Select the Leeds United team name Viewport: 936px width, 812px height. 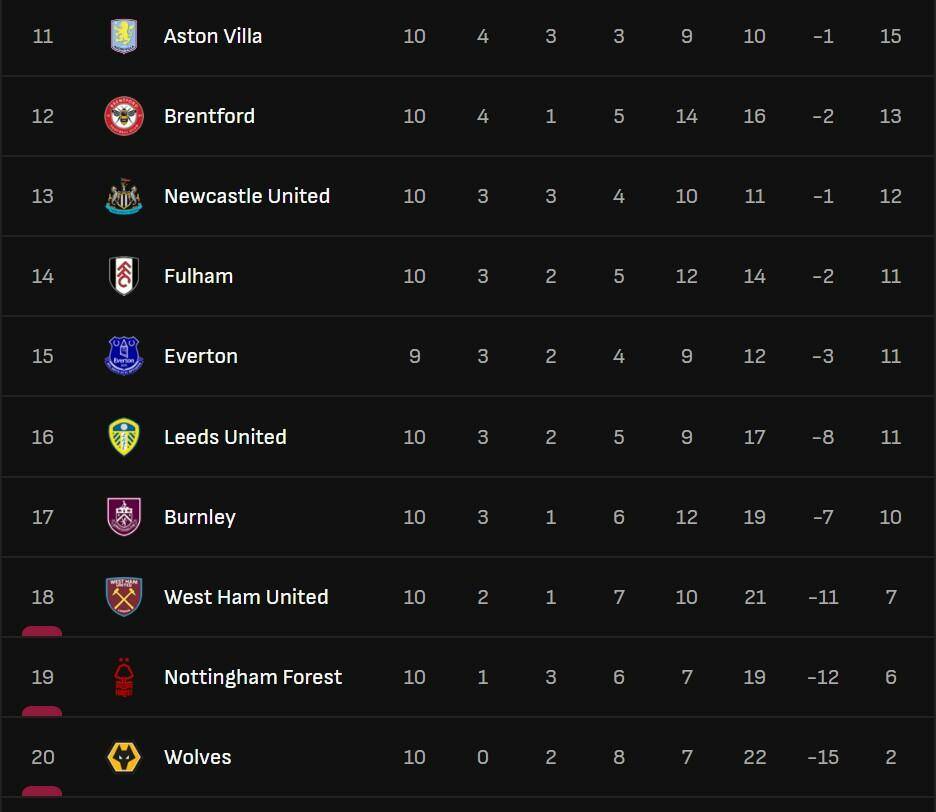coord(225,437)
